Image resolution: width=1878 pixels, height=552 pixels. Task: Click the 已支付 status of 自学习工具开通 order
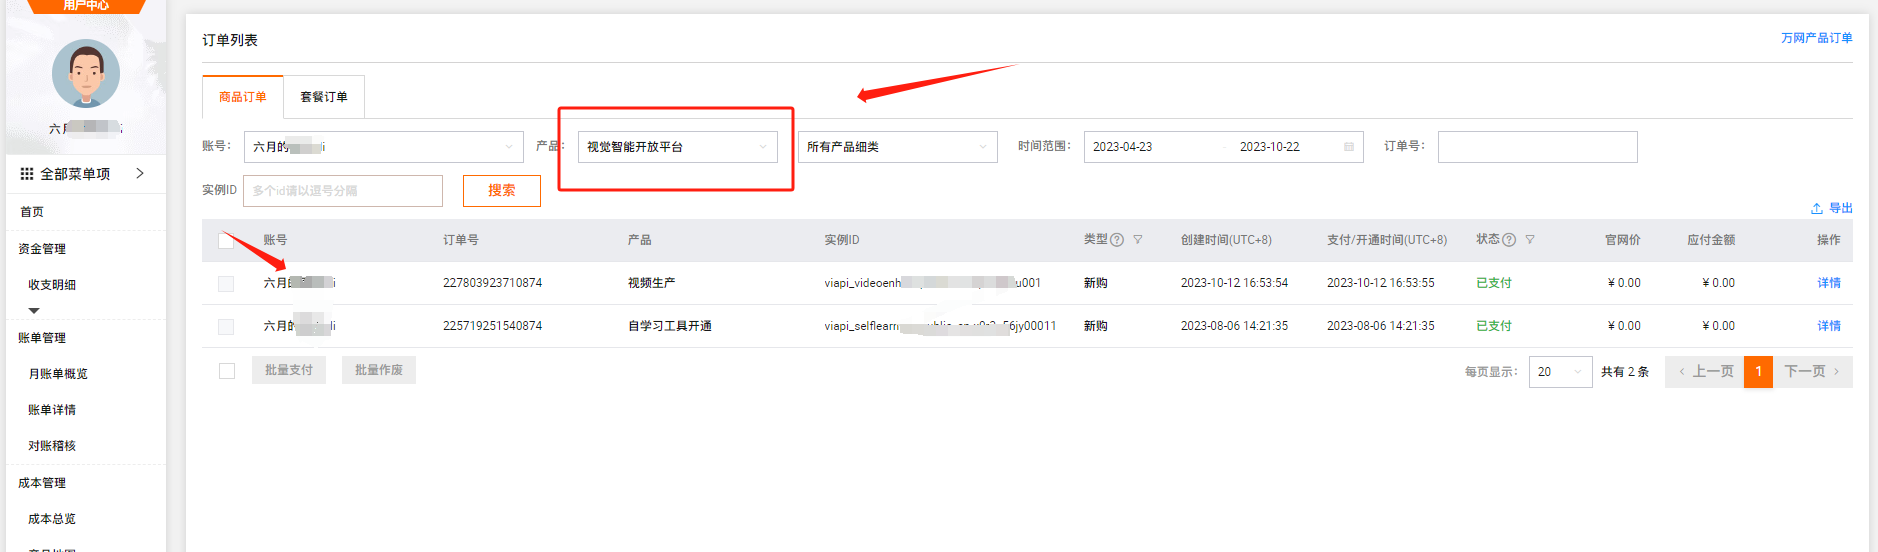point(1494,326)
